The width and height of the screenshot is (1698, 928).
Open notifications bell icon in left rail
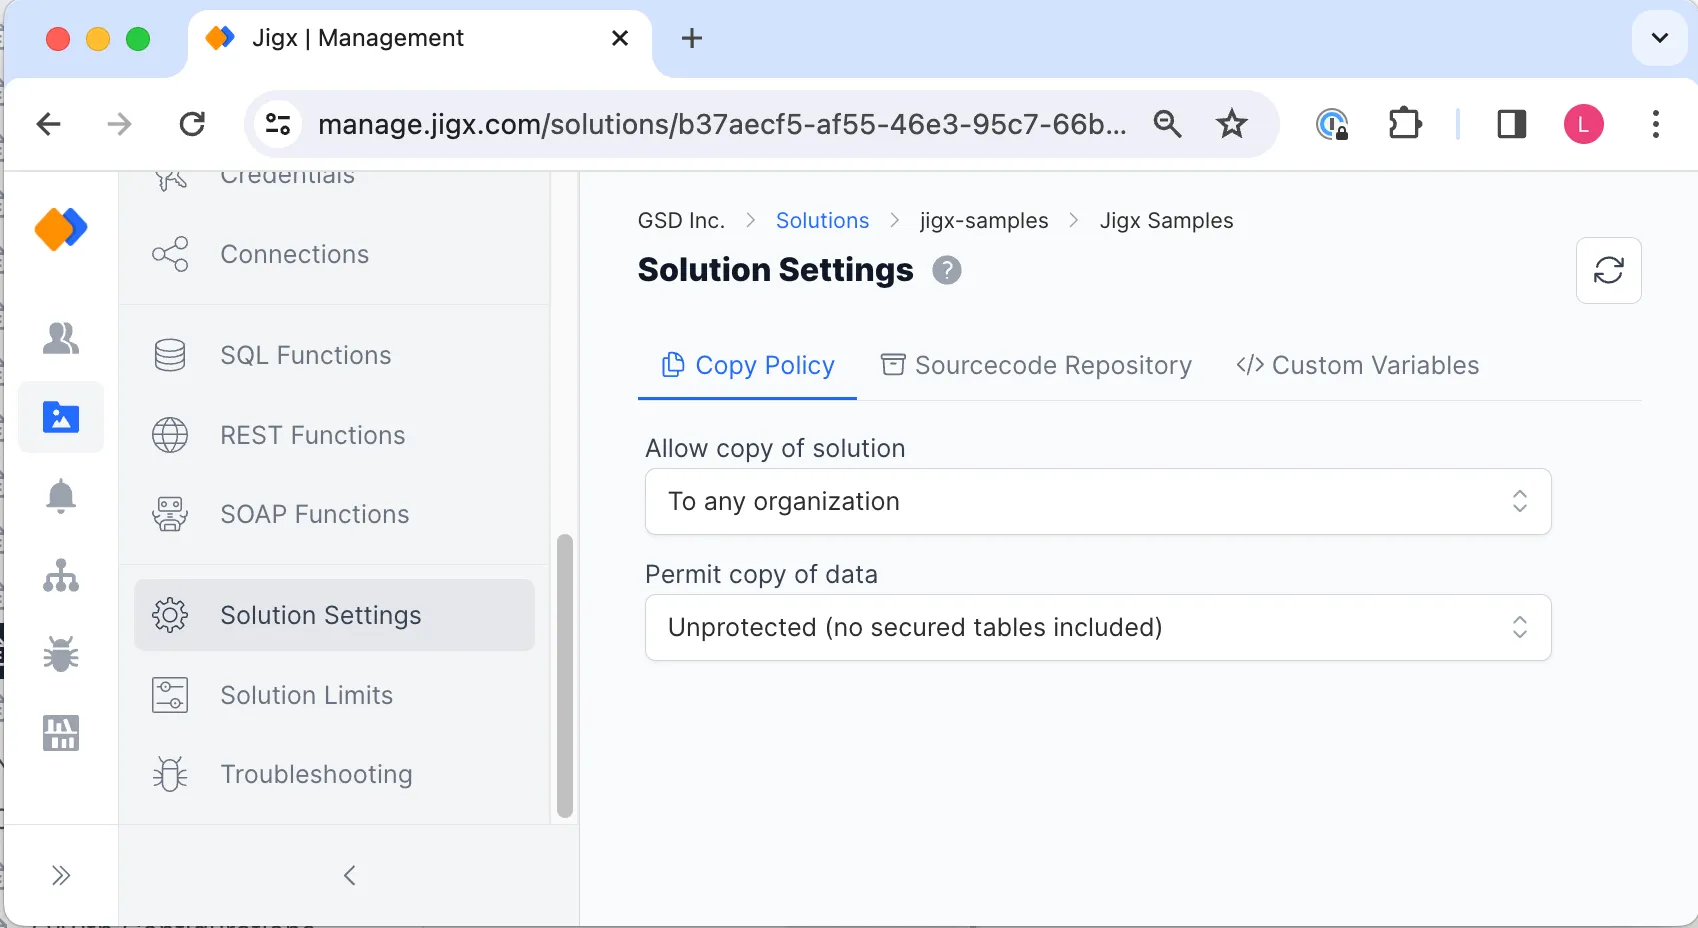tap(61, 496)
